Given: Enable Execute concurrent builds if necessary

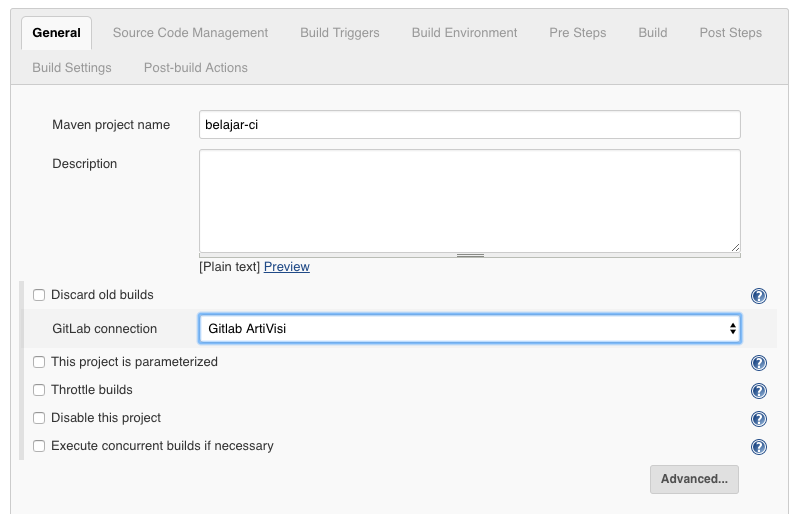Looking at the screenshot, I should click(x=39, y=446).
